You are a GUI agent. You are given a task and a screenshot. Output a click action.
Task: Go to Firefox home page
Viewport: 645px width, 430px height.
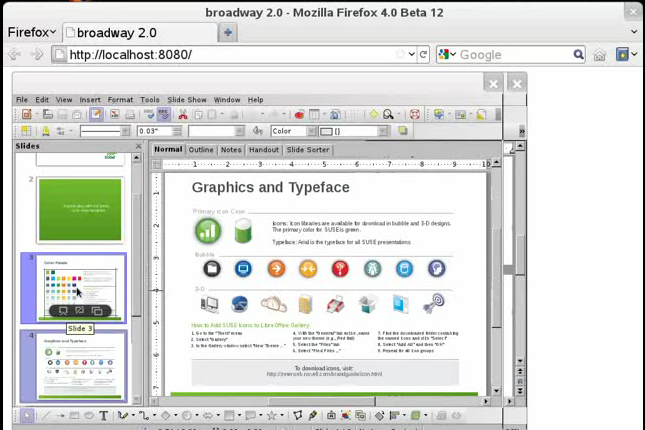599,54
